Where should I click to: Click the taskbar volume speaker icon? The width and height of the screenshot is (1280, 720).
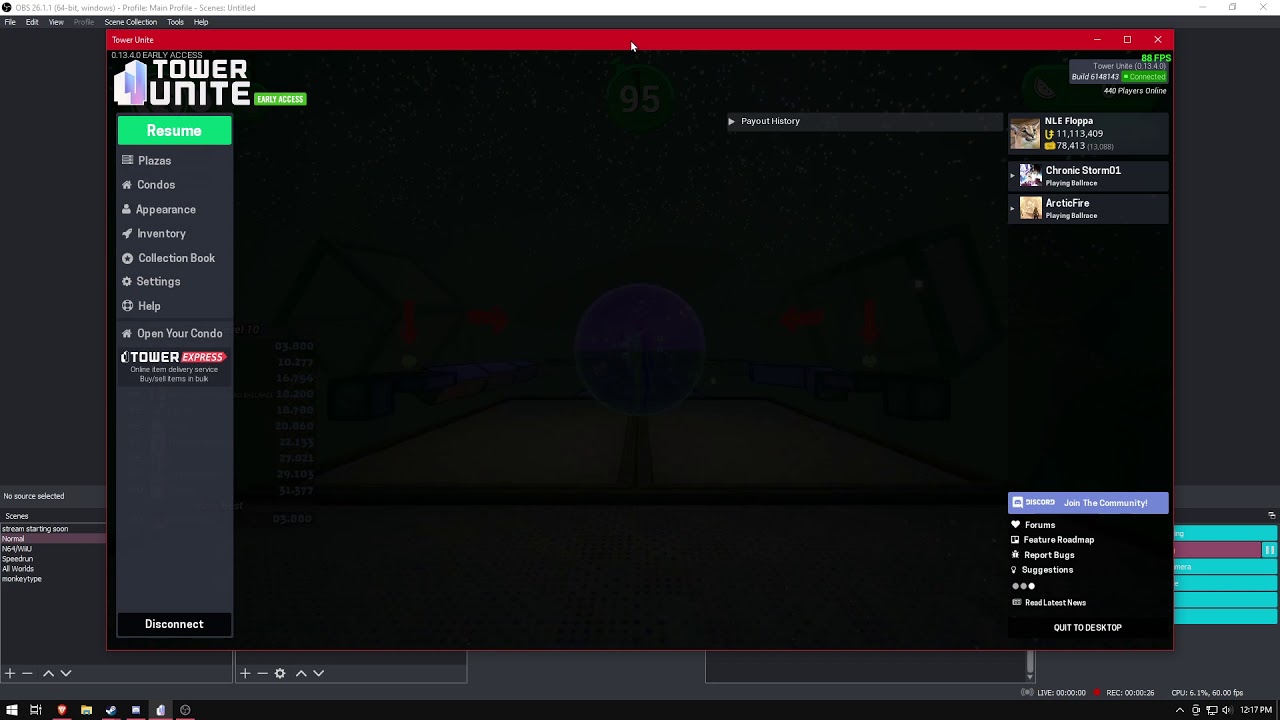1226,710
